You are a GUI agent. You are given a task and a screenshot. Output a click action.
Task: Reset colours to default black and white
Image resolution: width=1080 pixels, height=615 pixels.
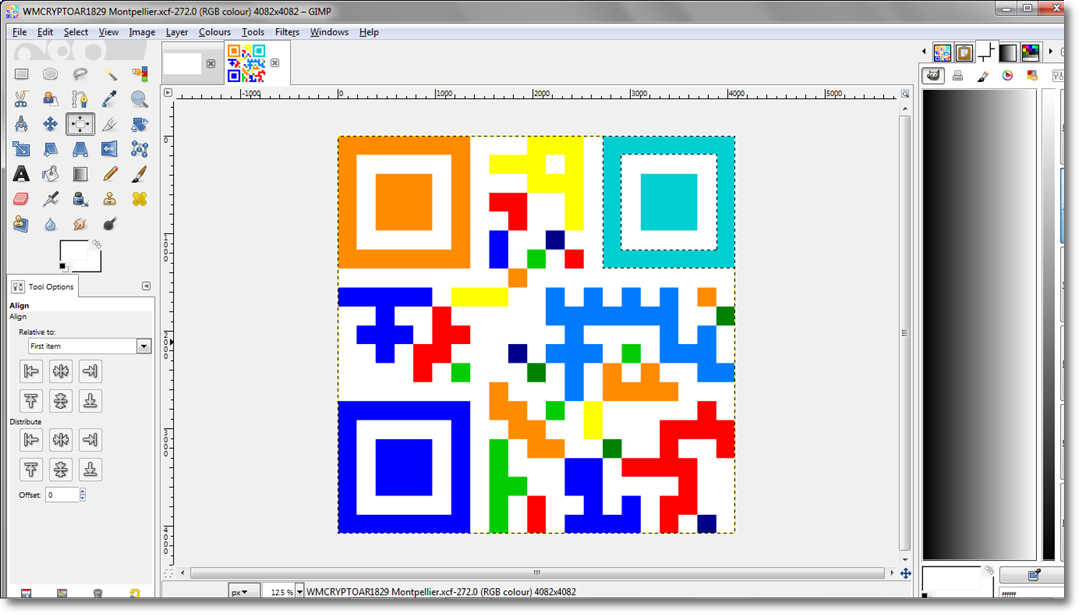(x=63, y=267)
